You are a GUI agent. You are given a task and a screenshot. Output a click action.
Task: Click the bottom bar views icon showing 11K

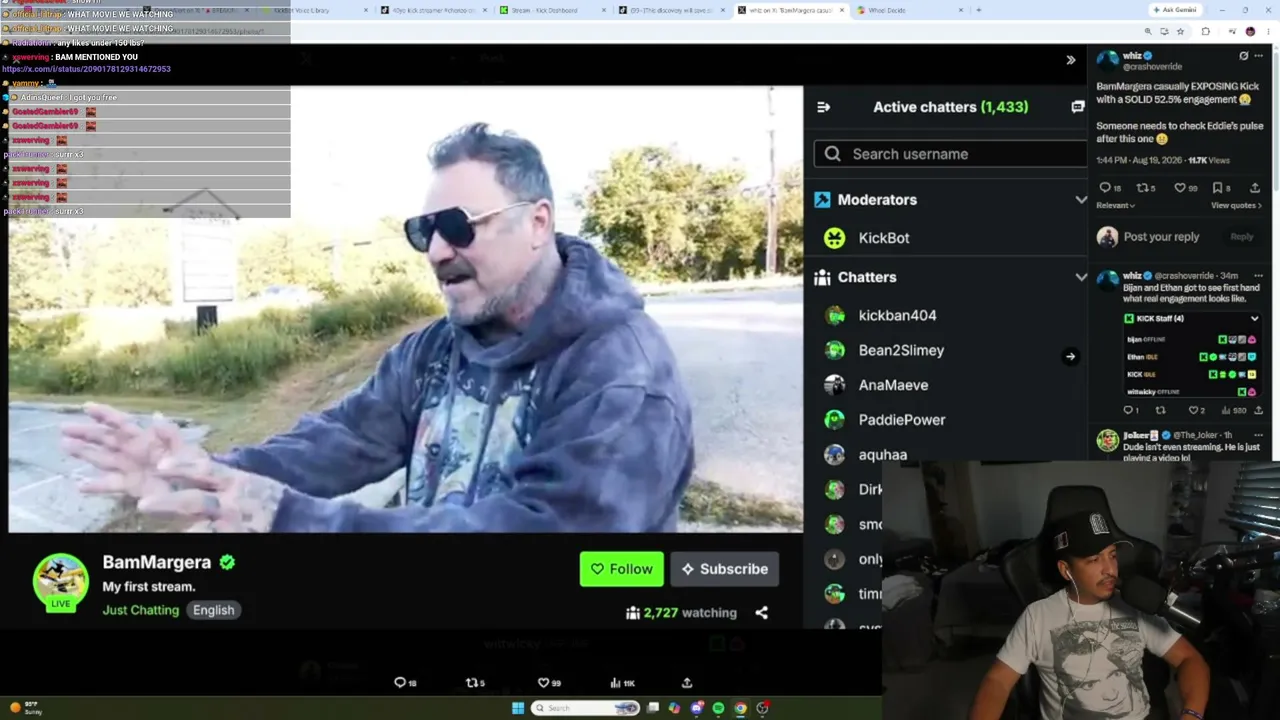click(x=615, y=683)
